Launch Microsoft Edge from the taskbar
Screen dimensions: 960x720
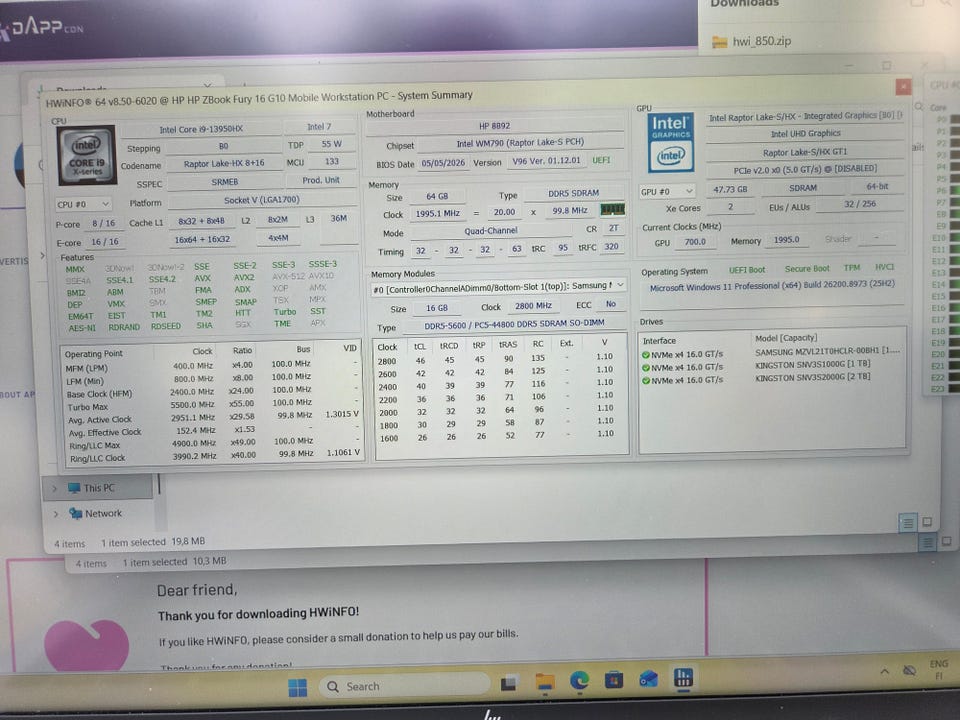579,680
